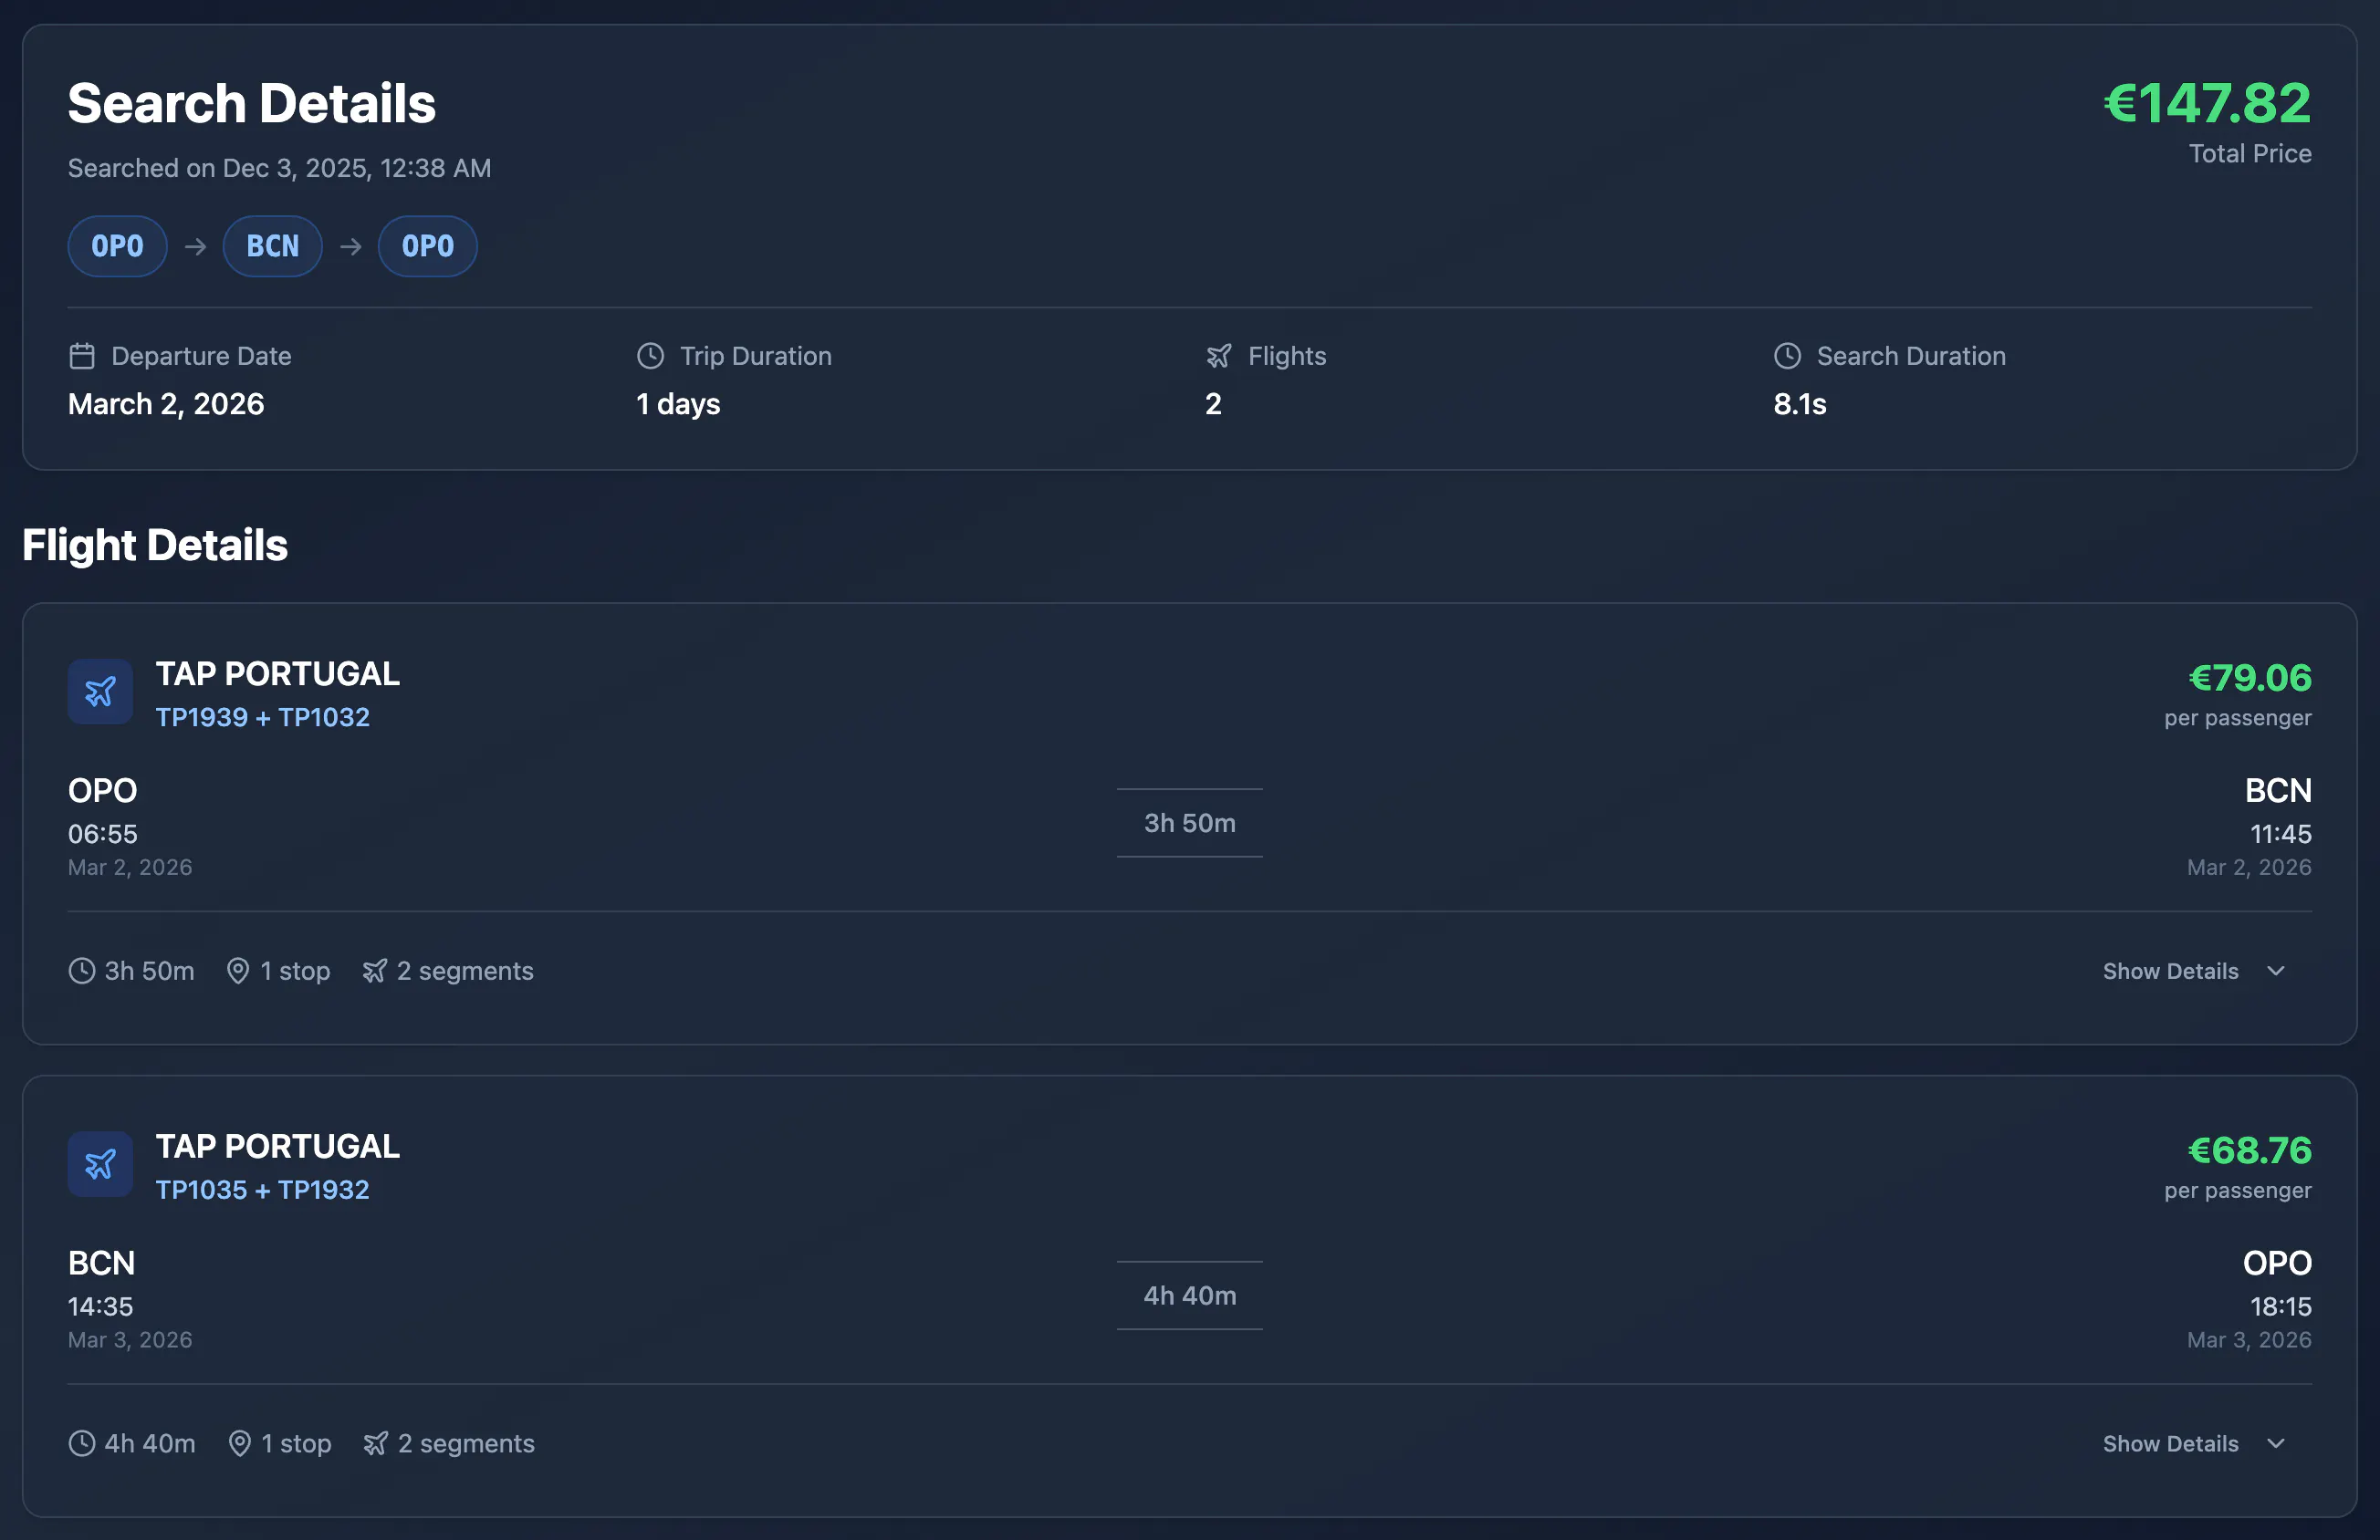Click TAP PORTUGAL name in second flight card
The image size is (2380, 1540).
(278, 1147)
